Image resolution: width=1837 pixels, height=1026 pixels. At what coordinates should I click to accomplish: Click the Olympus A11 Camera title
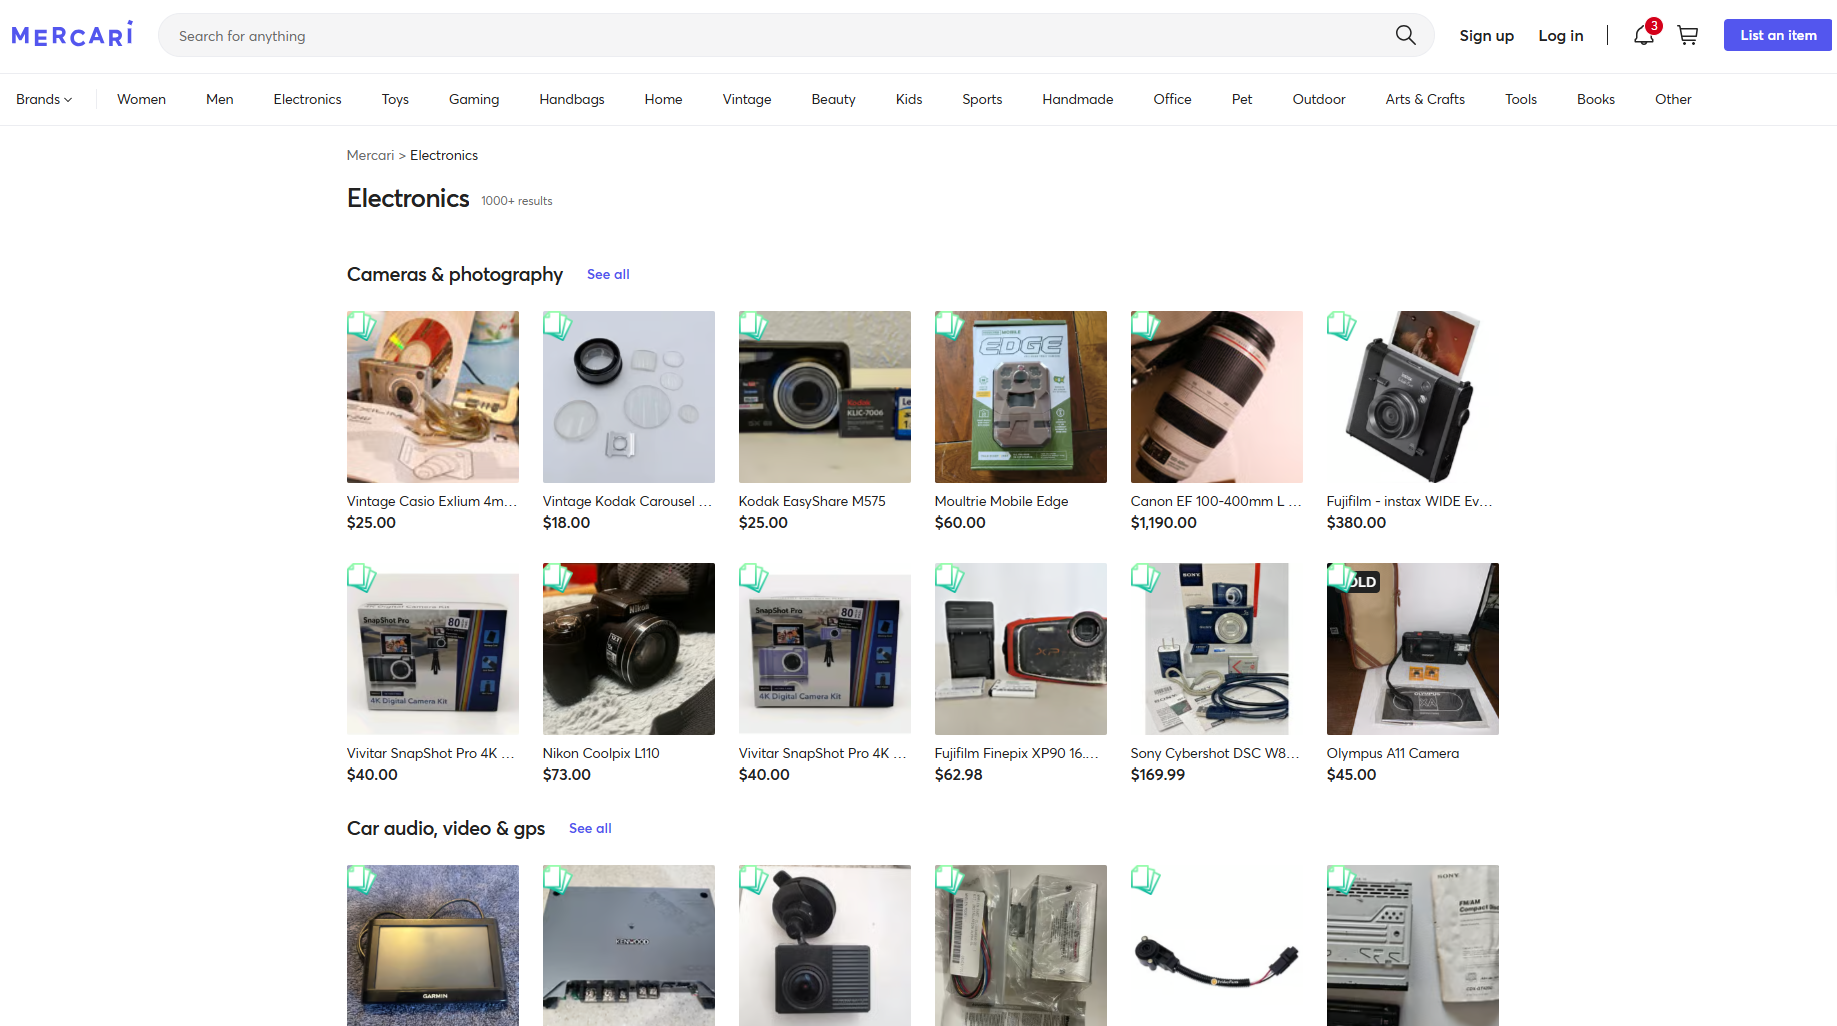[1392, 753]
